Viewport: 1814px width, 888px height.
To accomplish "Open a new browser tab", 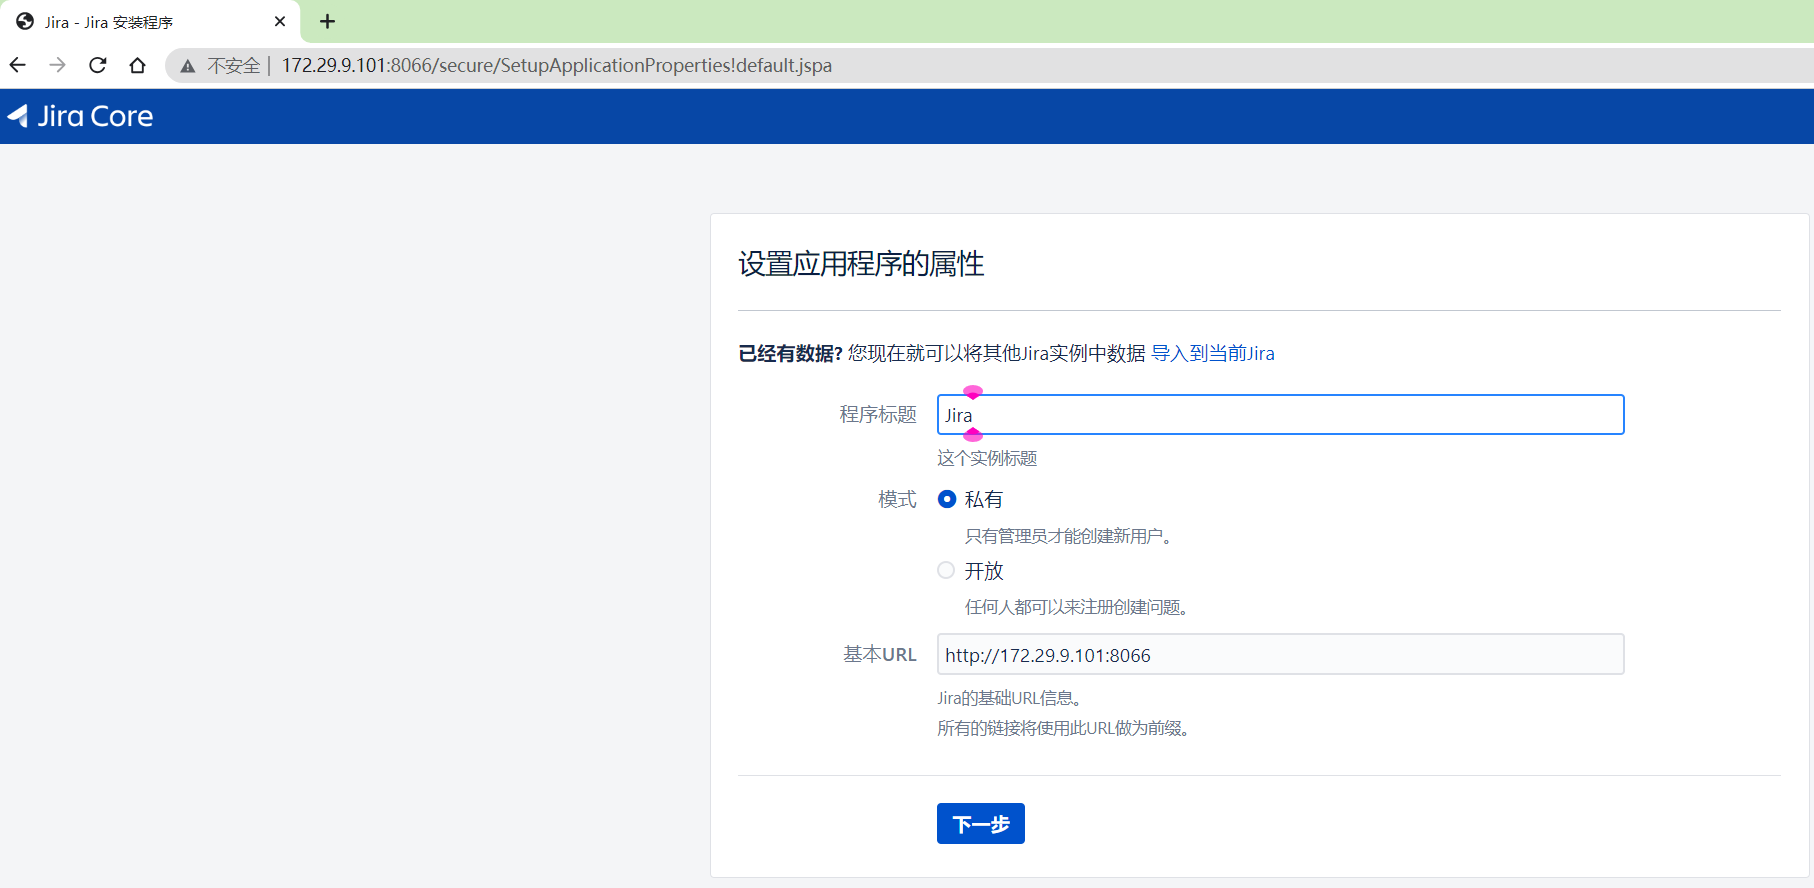I will [327, 21].
